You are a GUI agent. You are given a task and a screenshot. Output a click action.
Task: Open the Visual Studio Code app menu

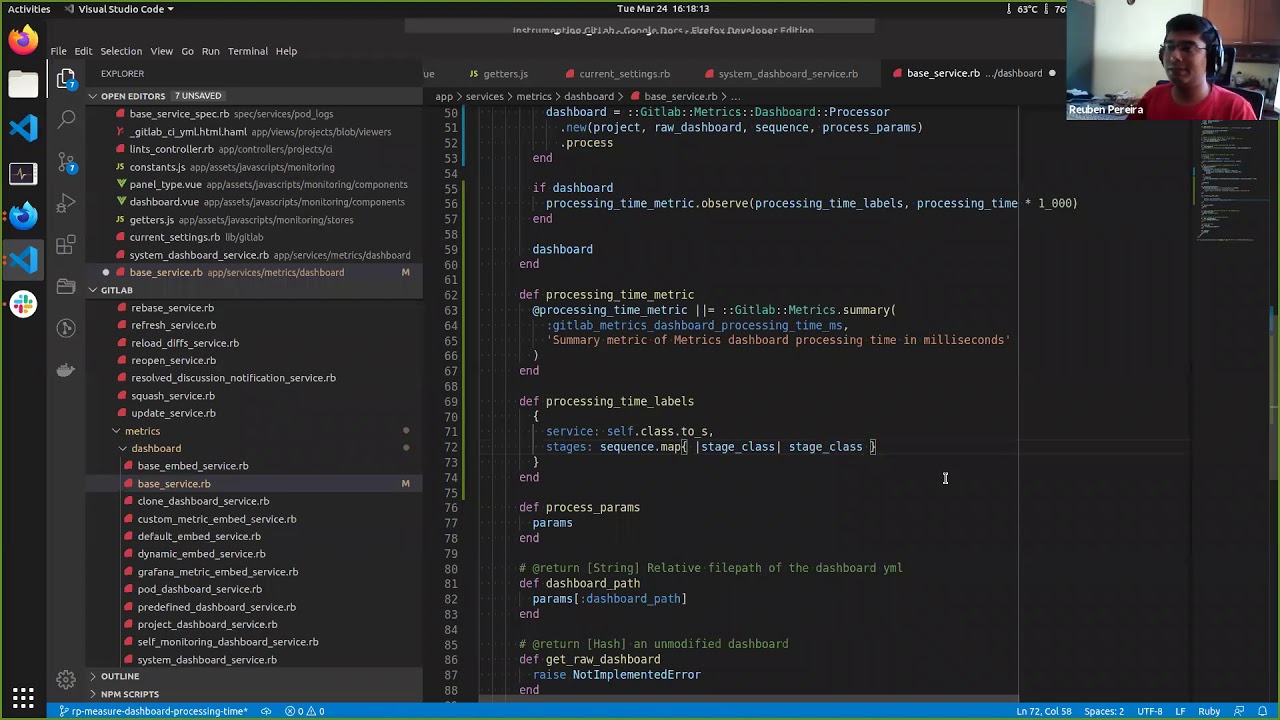120,9
